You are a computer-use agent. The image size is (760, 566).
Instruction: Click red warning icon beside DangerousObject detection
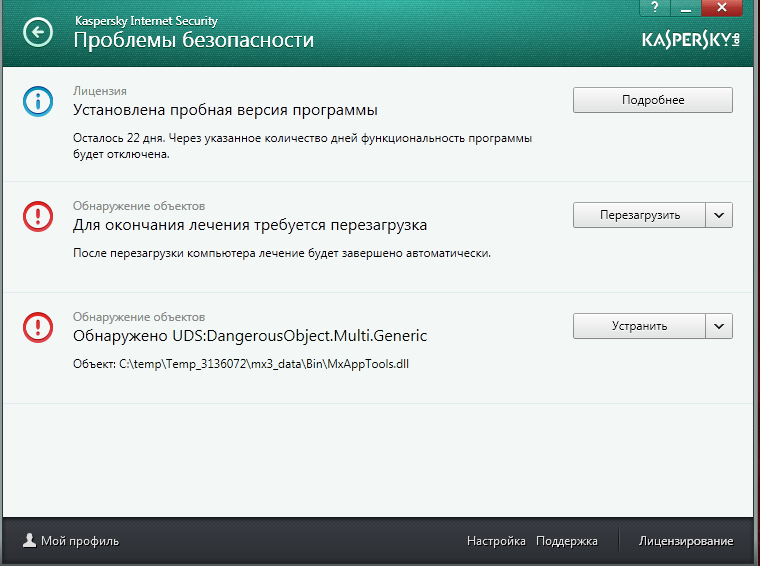tap(38, 326)
